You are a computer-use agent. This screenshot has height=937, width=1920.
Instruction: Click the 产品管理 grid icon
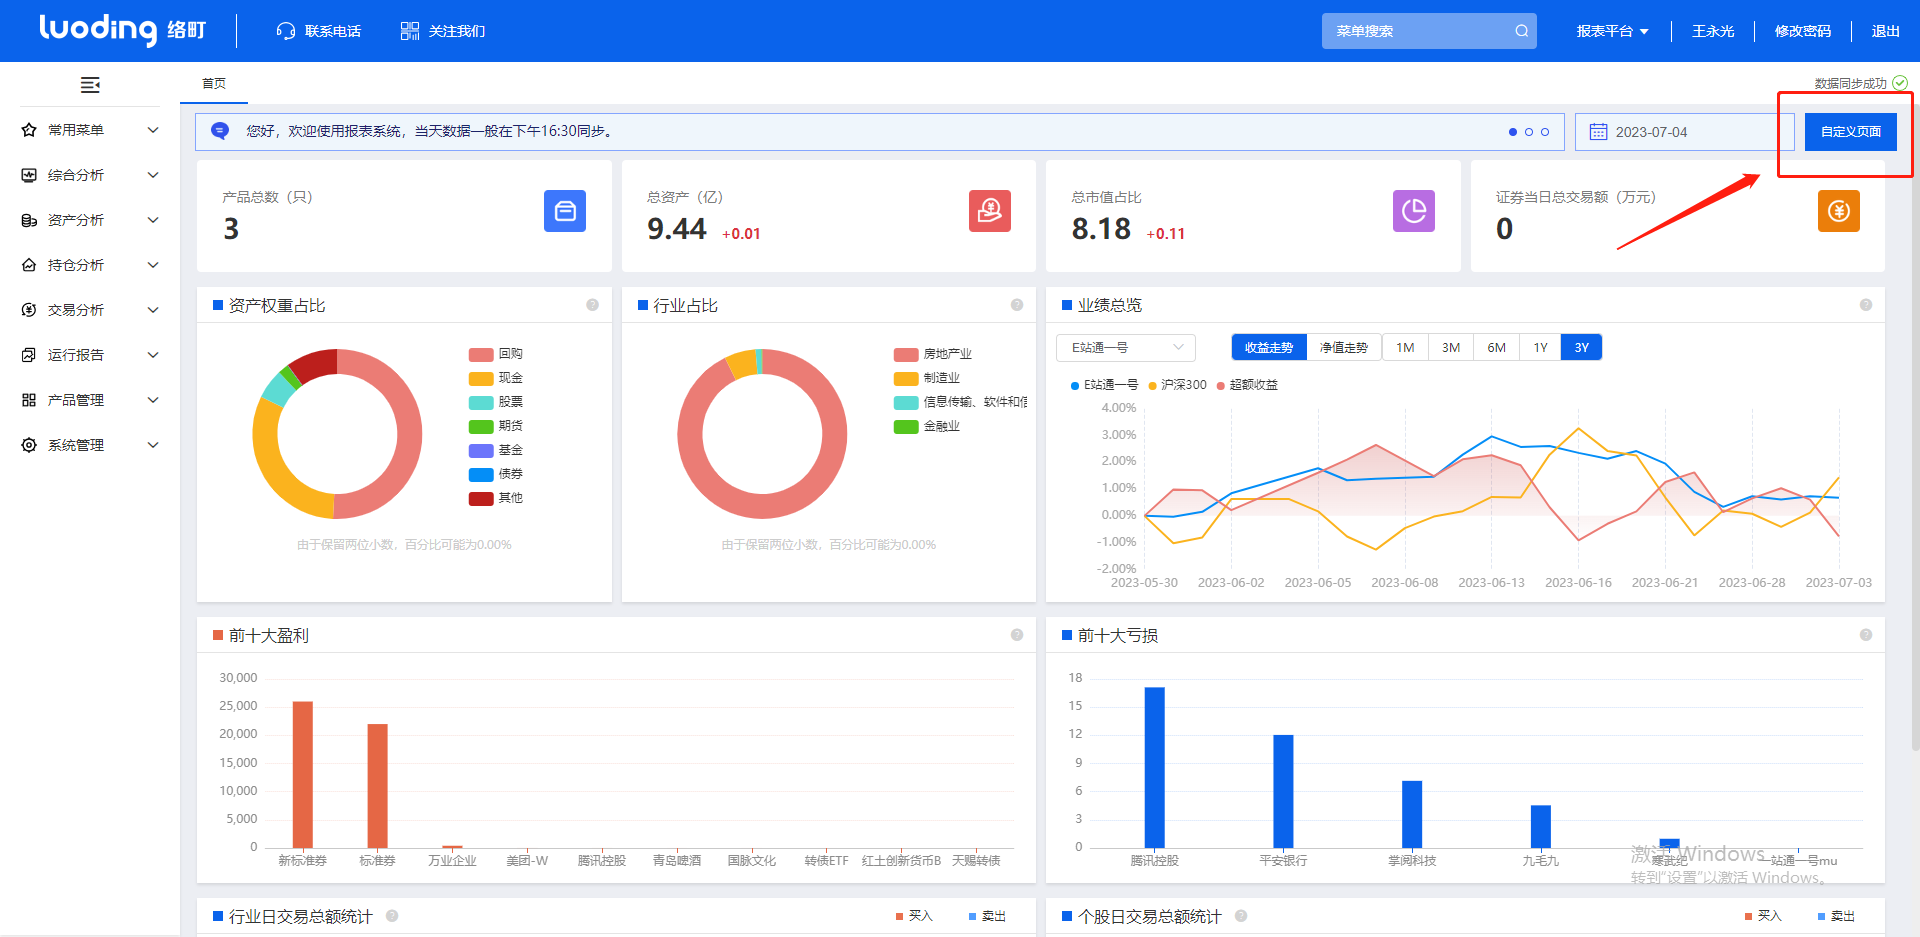[x=29, y=400]
